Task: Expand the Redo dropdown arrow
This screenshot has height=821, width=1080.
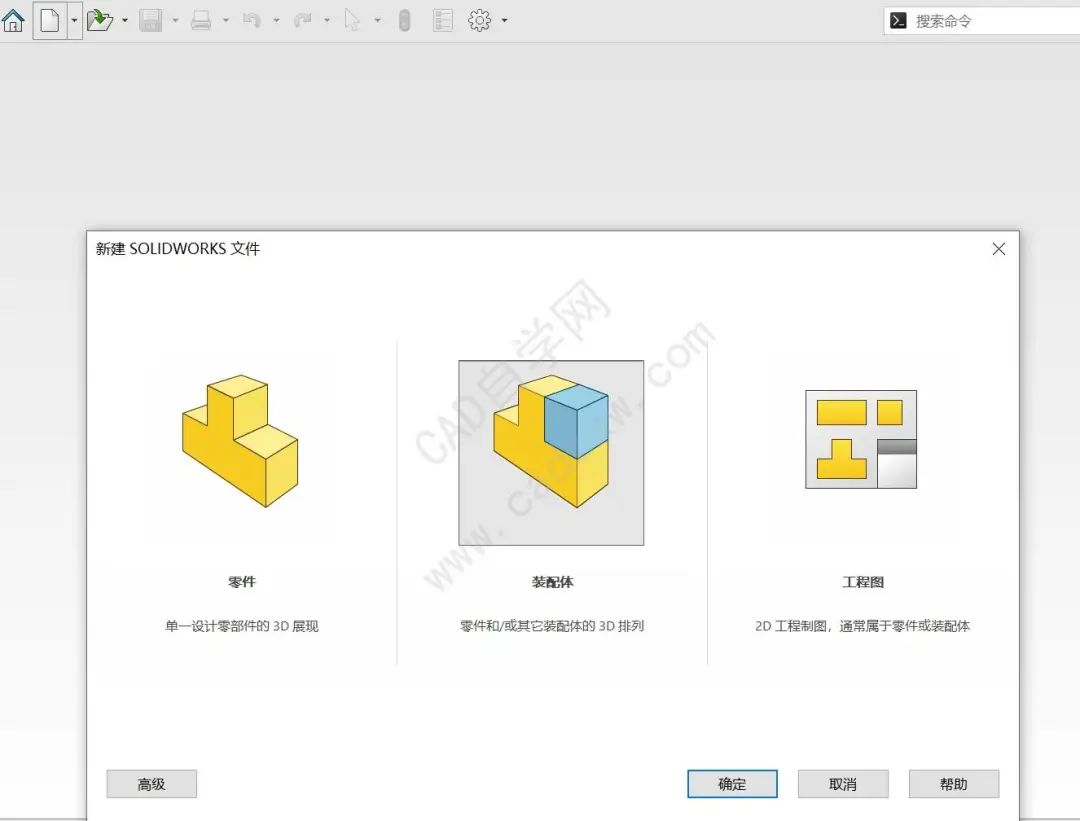Action: (x=326, y=21)
